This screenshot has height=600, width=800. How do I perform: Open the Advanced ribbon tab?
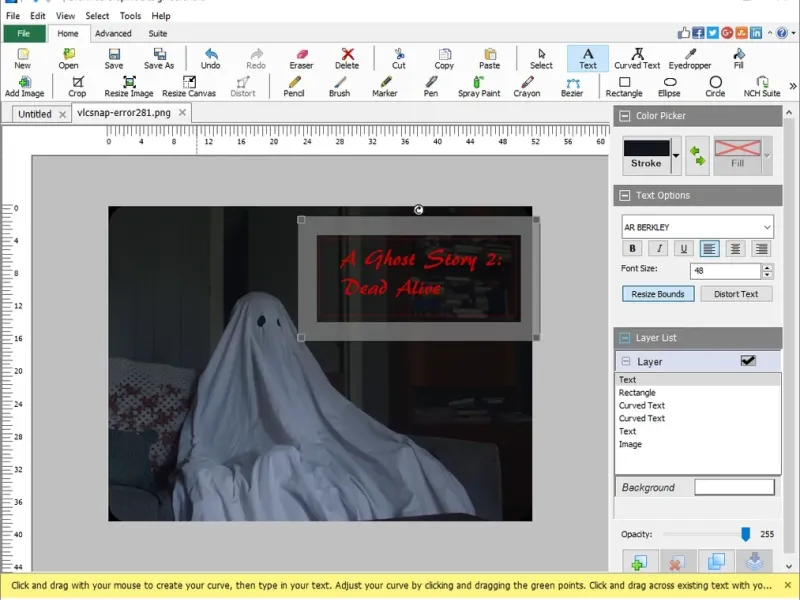(x=113, y=33)
